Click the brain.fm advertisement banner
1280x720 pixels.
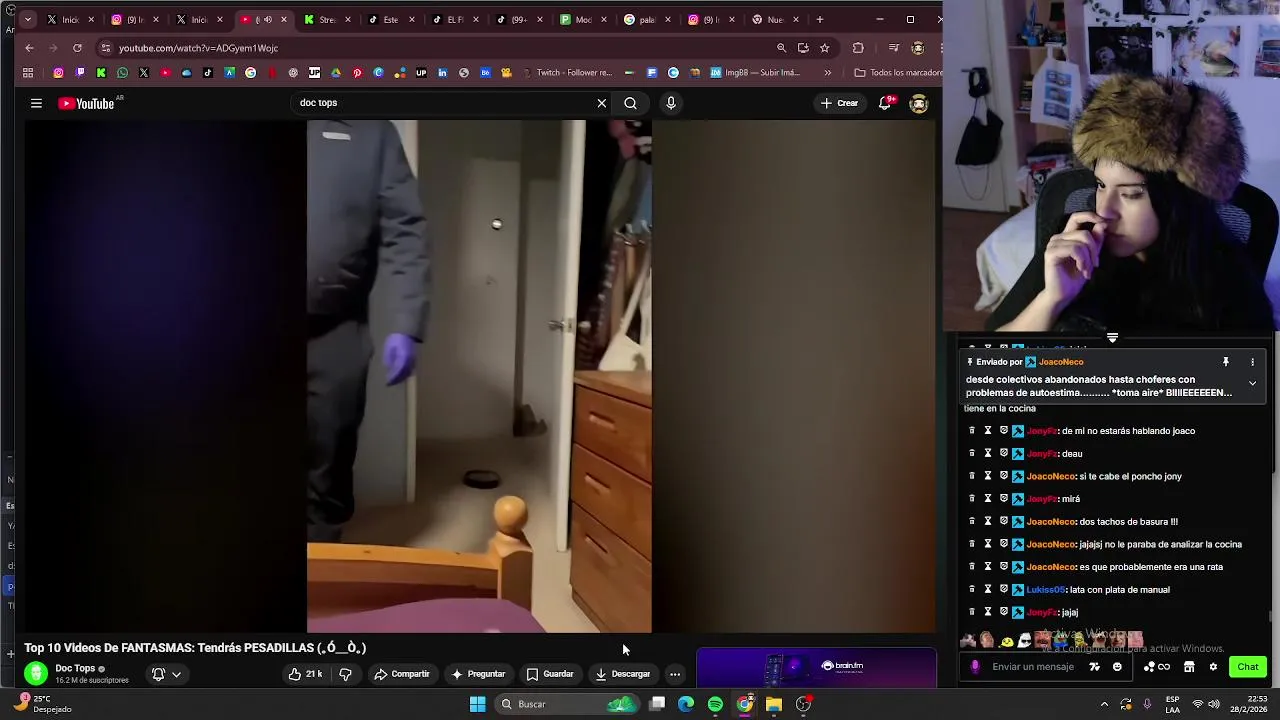point(816,668)
